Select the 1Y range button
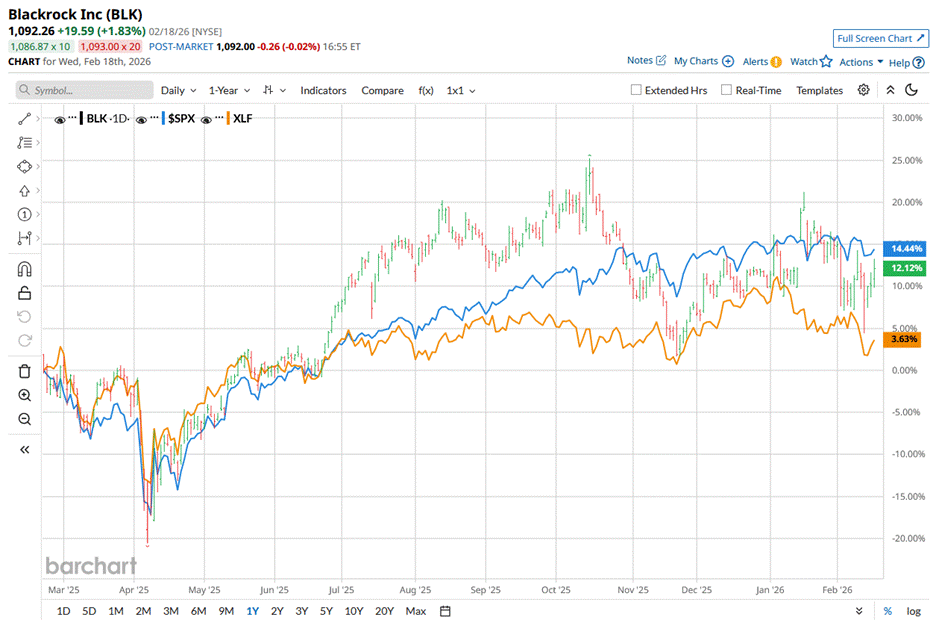 tap(253, 611)
